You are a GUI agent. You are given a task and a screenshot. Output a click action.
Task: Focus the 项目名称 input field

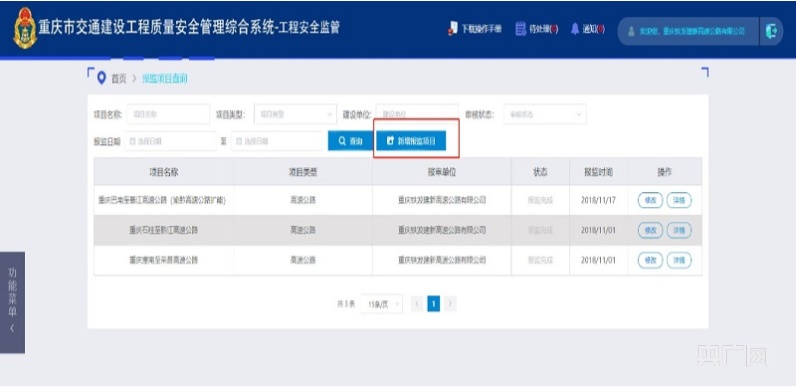(x=168, y=114)
